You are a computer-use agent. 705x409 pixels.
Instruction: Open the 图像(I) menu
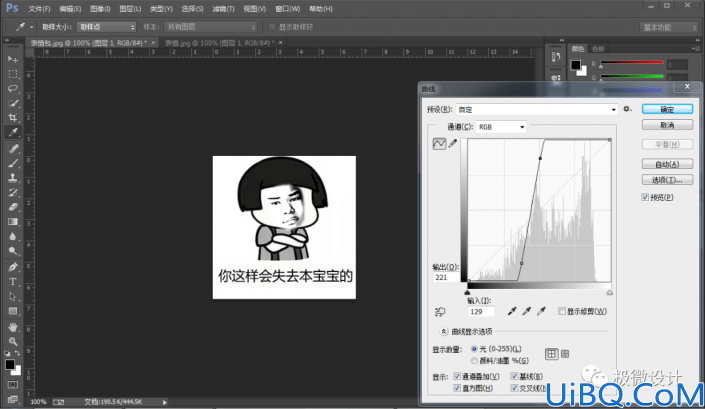[x=100, y=9]
